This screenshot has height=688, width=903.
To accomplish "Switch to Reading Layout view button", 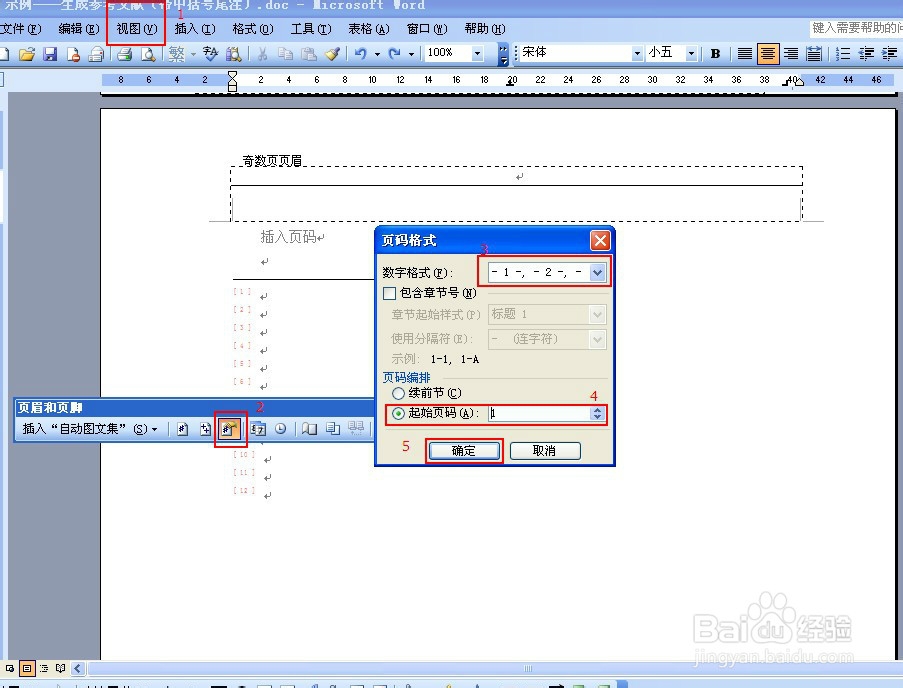I will tap(60, 668).
